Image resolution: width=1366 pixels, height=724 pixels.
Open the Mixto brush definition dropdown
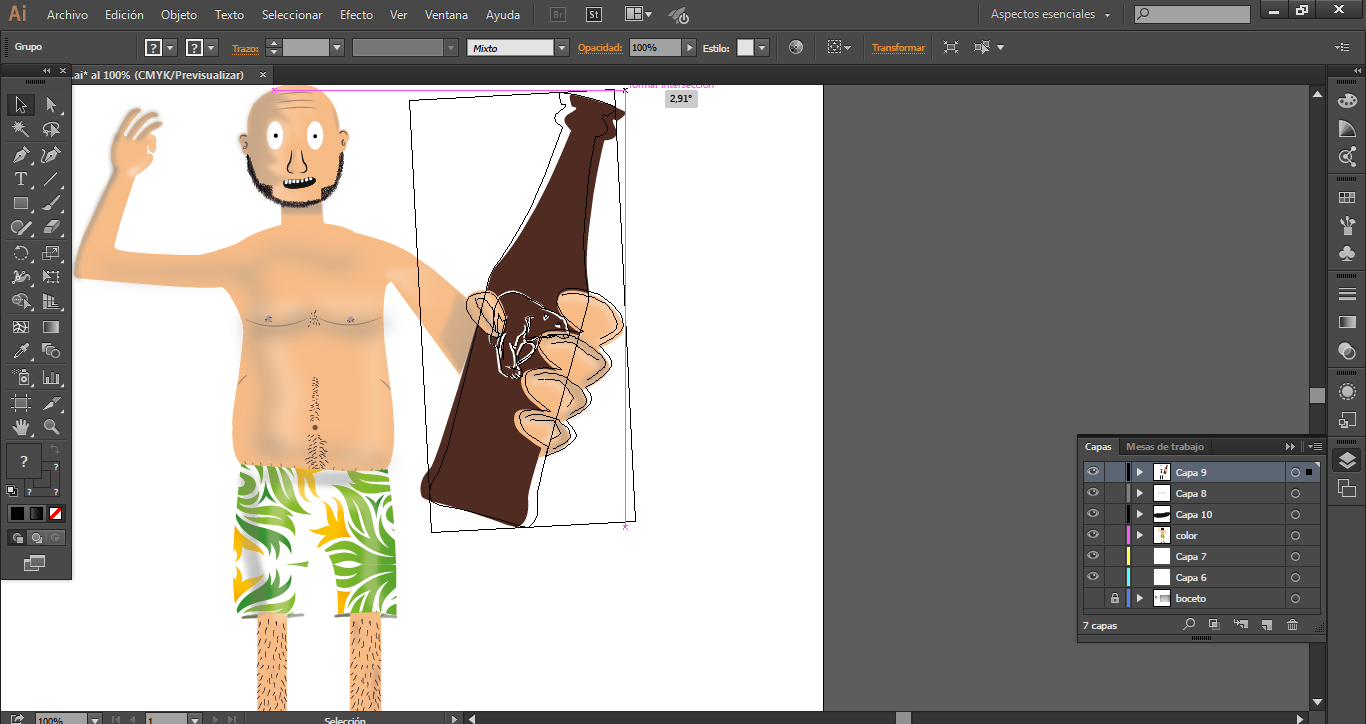pos(562,48)
